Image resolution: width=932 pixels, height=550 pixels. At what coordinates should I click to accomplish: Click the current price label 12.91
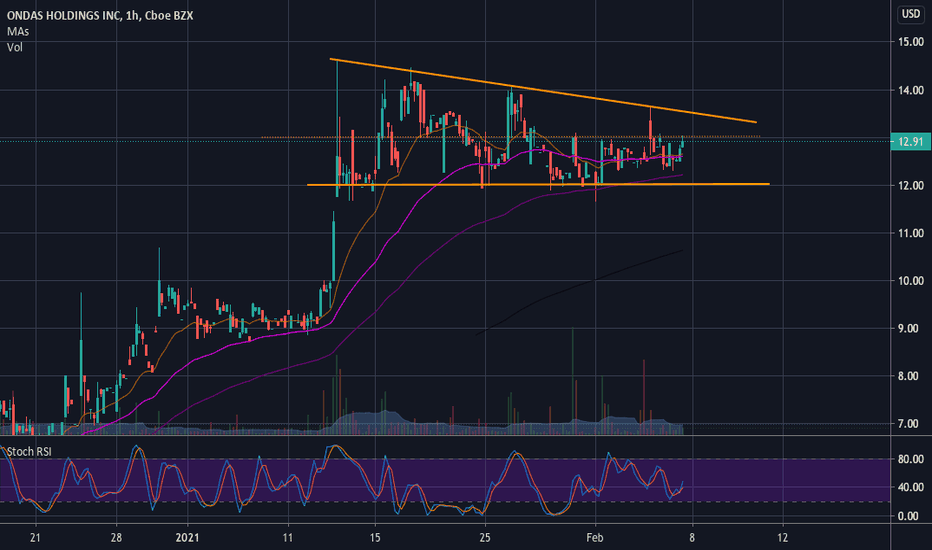(911, 142)
